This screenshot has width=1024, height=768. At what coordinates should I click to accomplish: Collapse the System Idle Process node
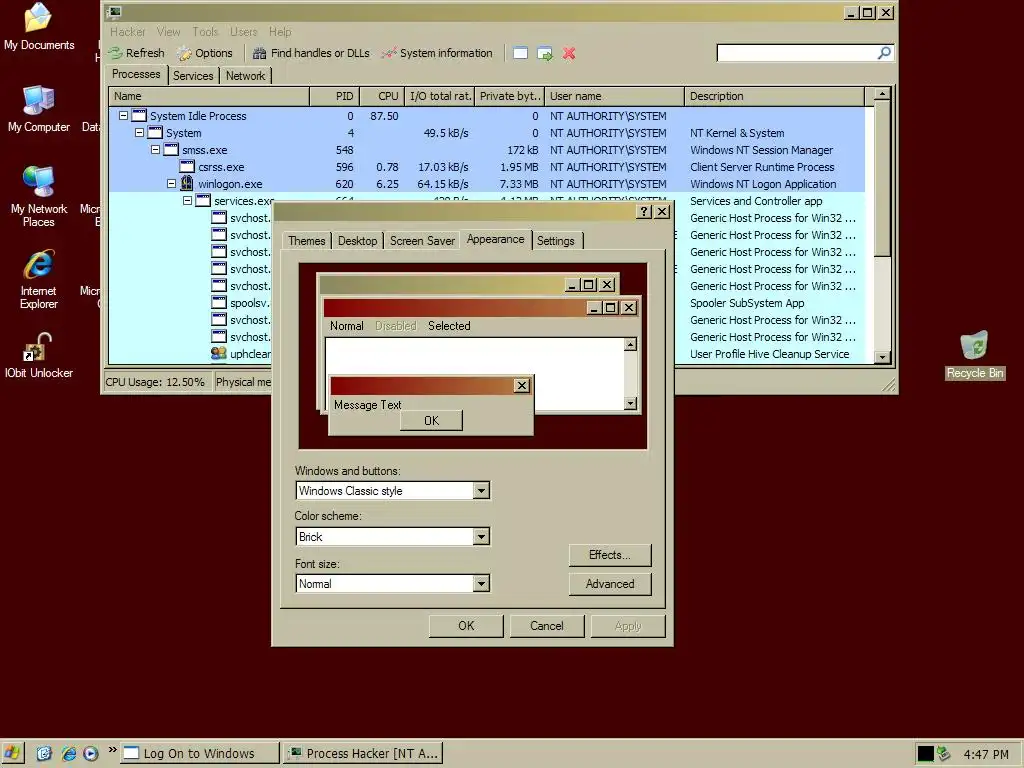[123, 116]
